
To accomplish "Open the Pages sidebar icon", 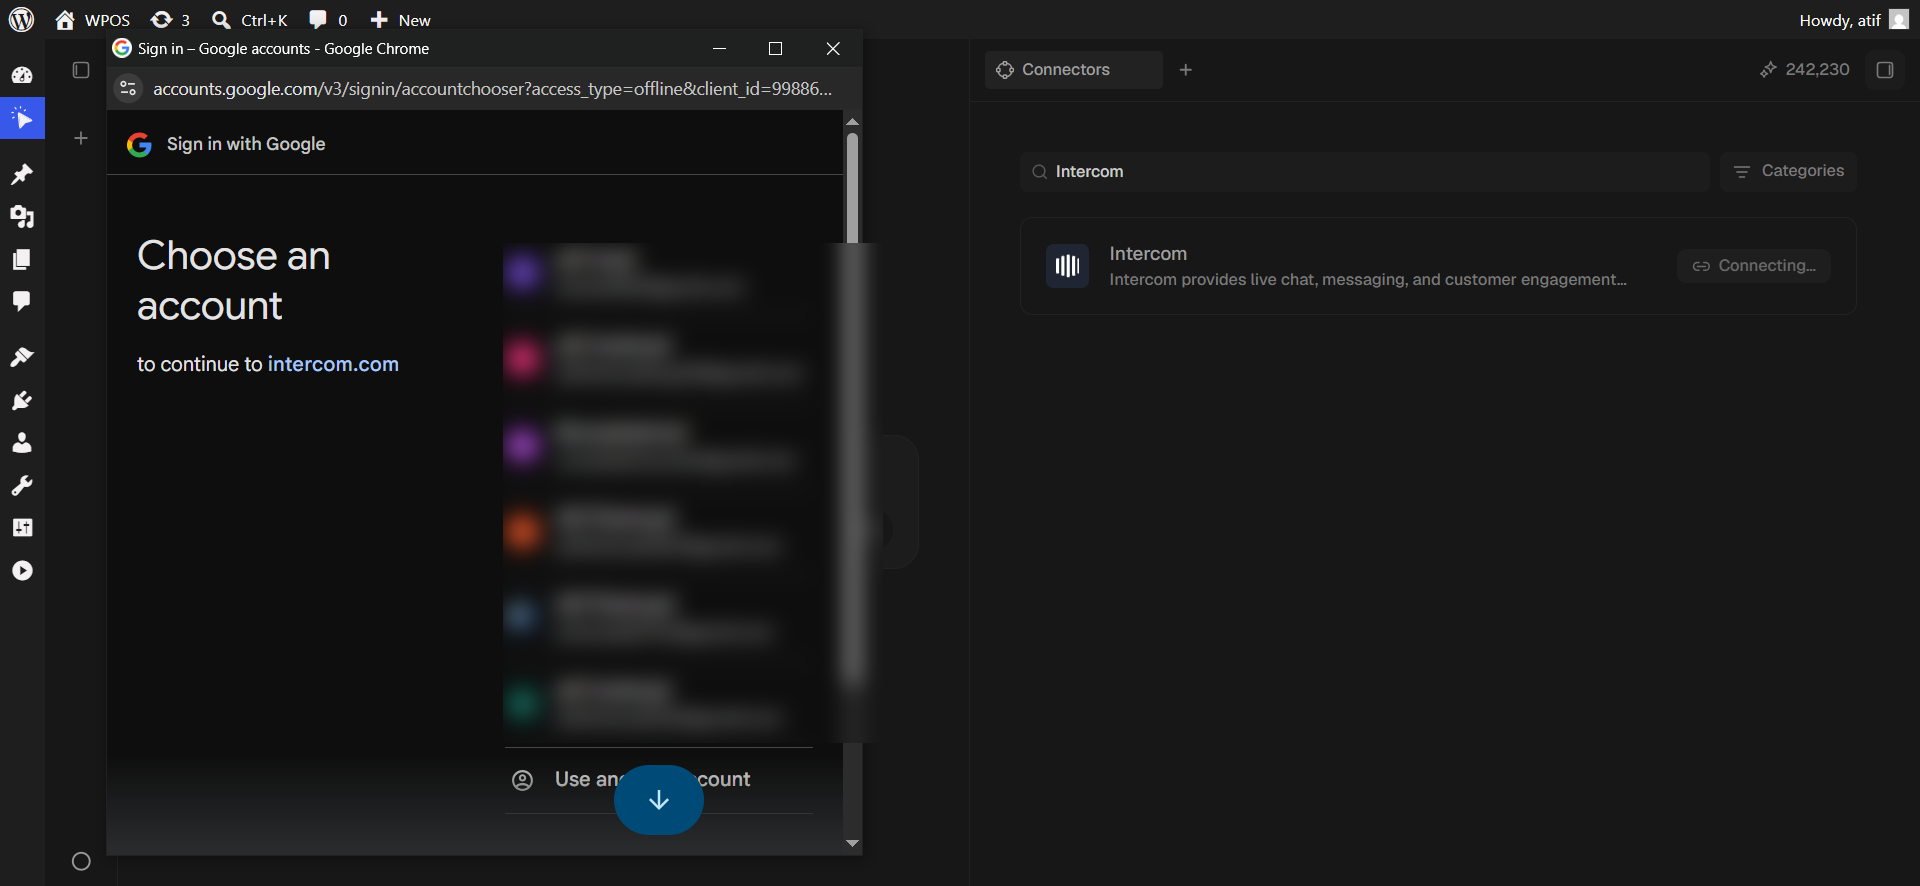I will (x=22, y=260).
